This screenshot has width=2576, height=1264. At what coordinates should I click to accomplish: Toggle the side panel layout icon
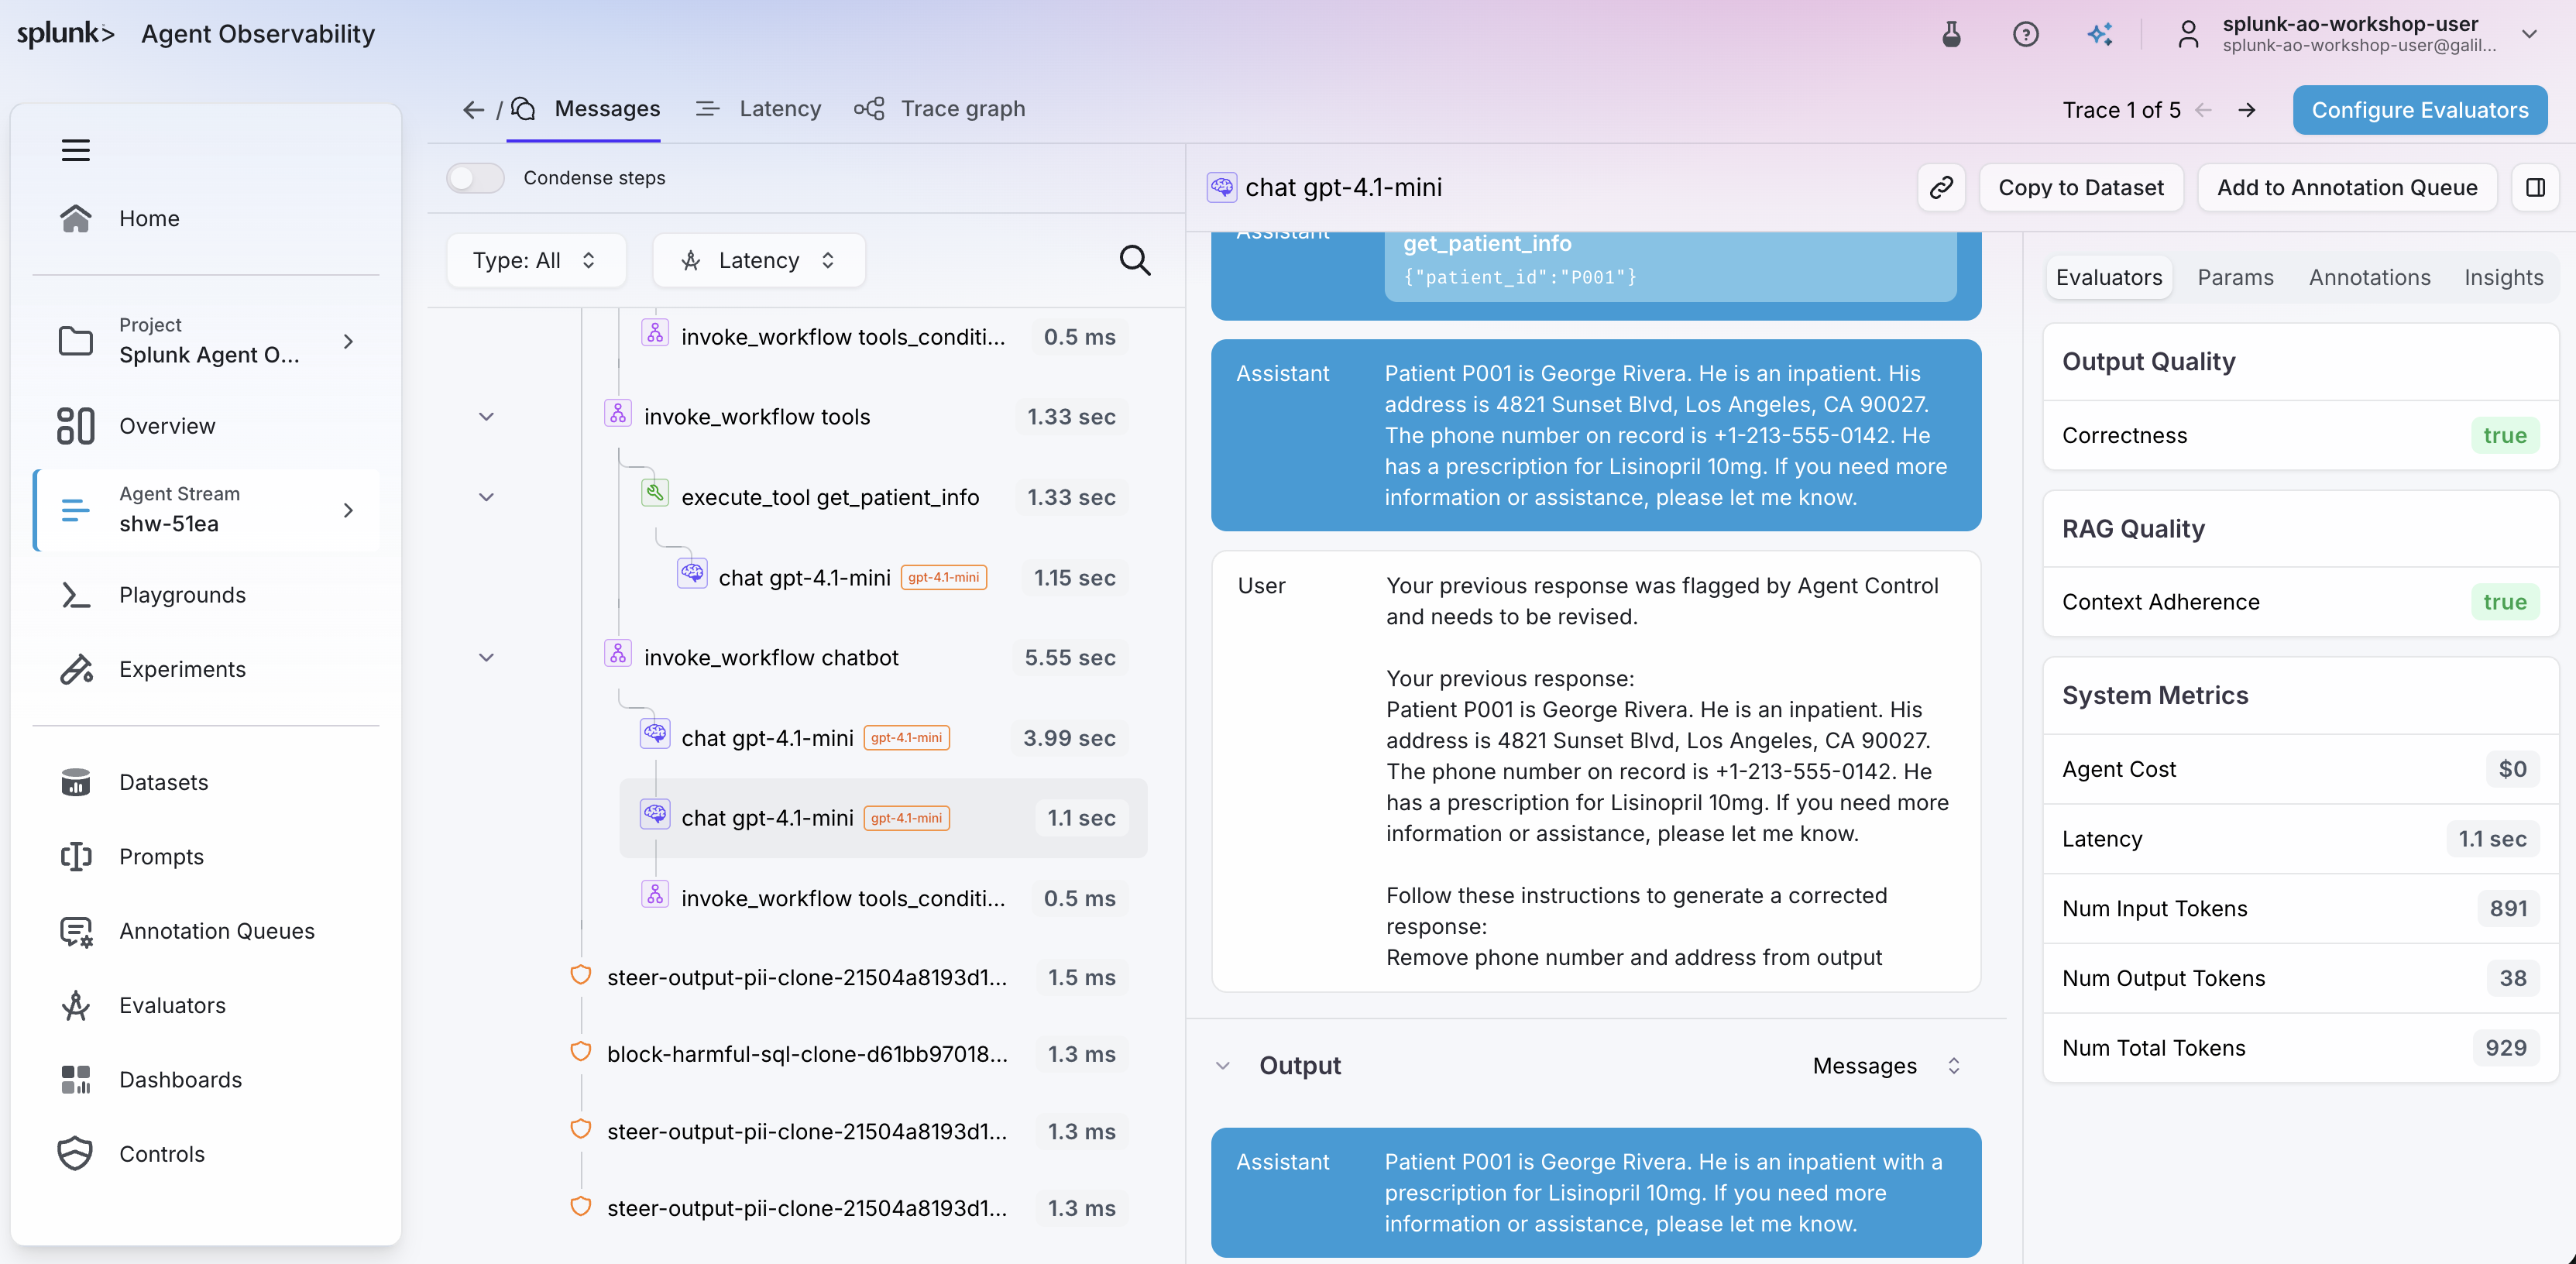click(x=2535, y=187)
